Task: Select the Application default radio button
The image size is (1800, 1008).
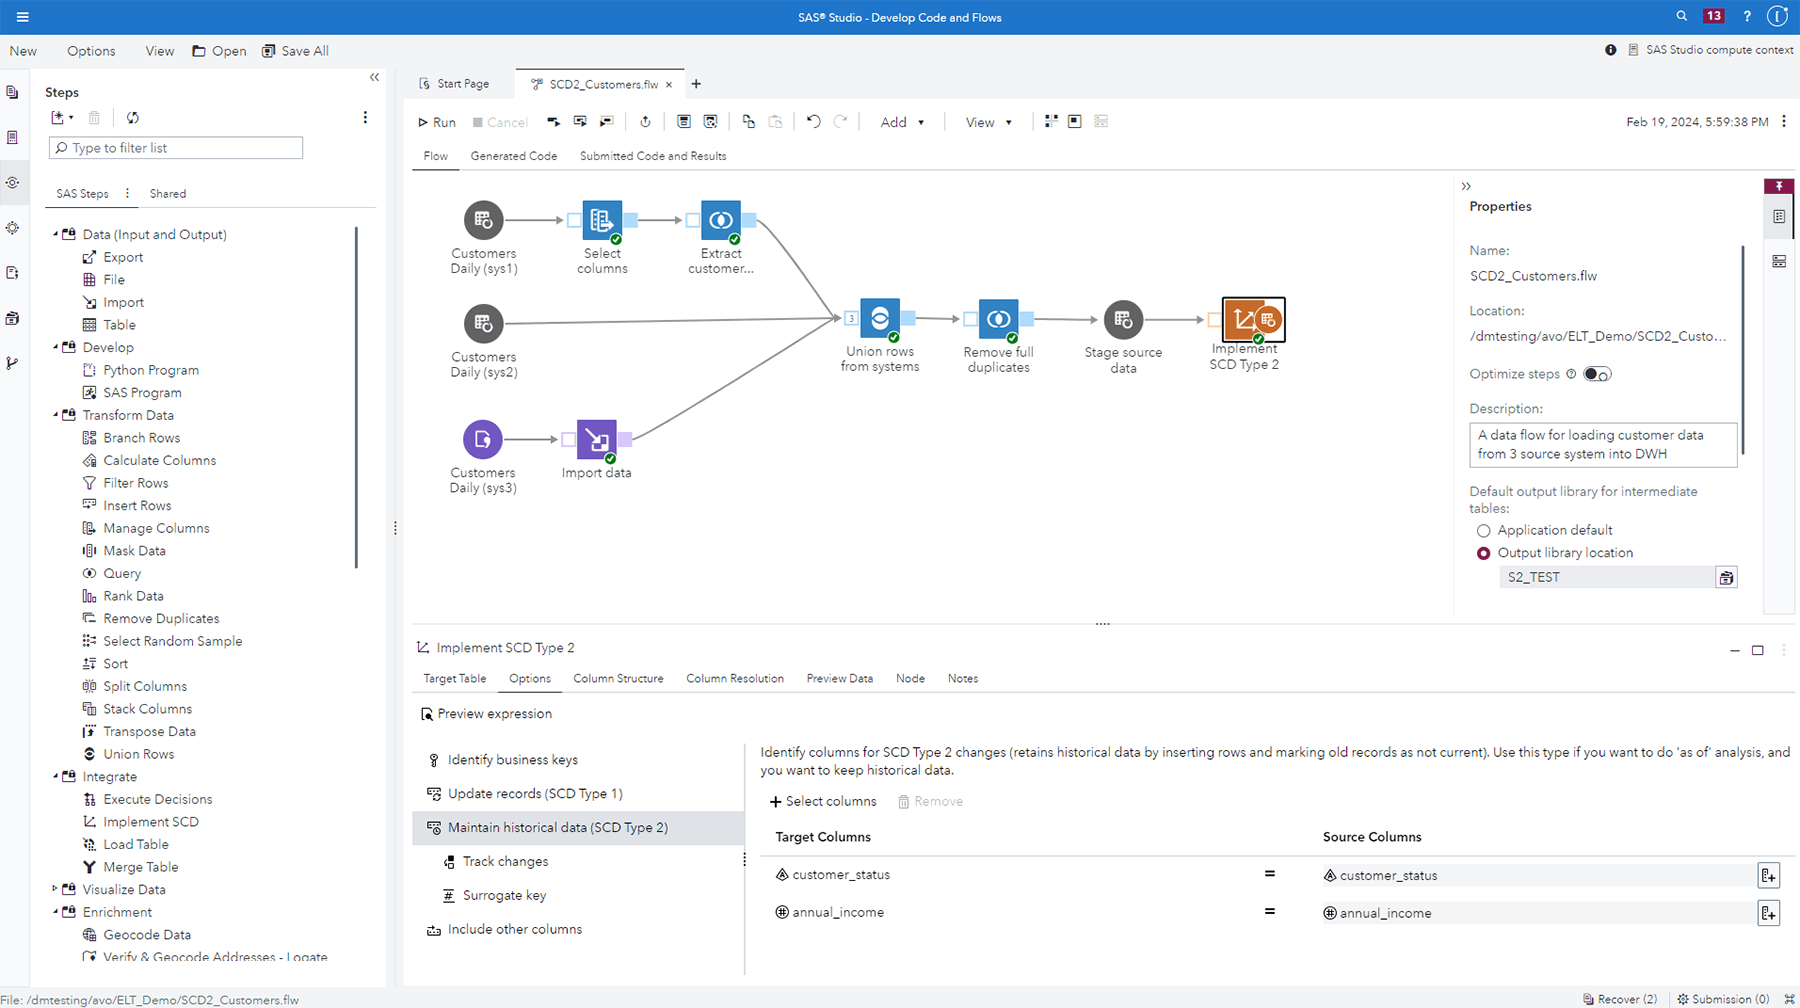Action: 1484,530
